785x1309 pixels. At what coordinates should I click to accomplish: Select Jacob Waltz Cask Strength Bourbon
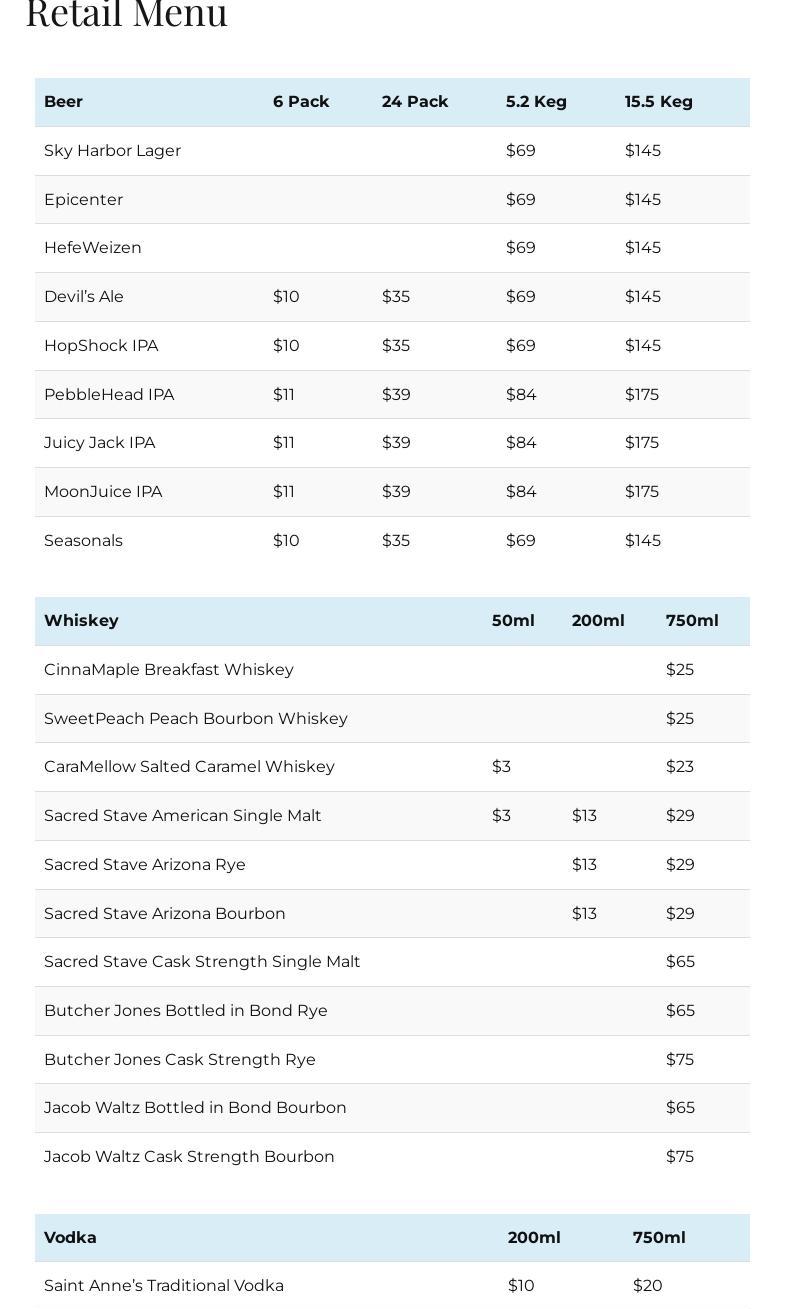[189, 1157]
